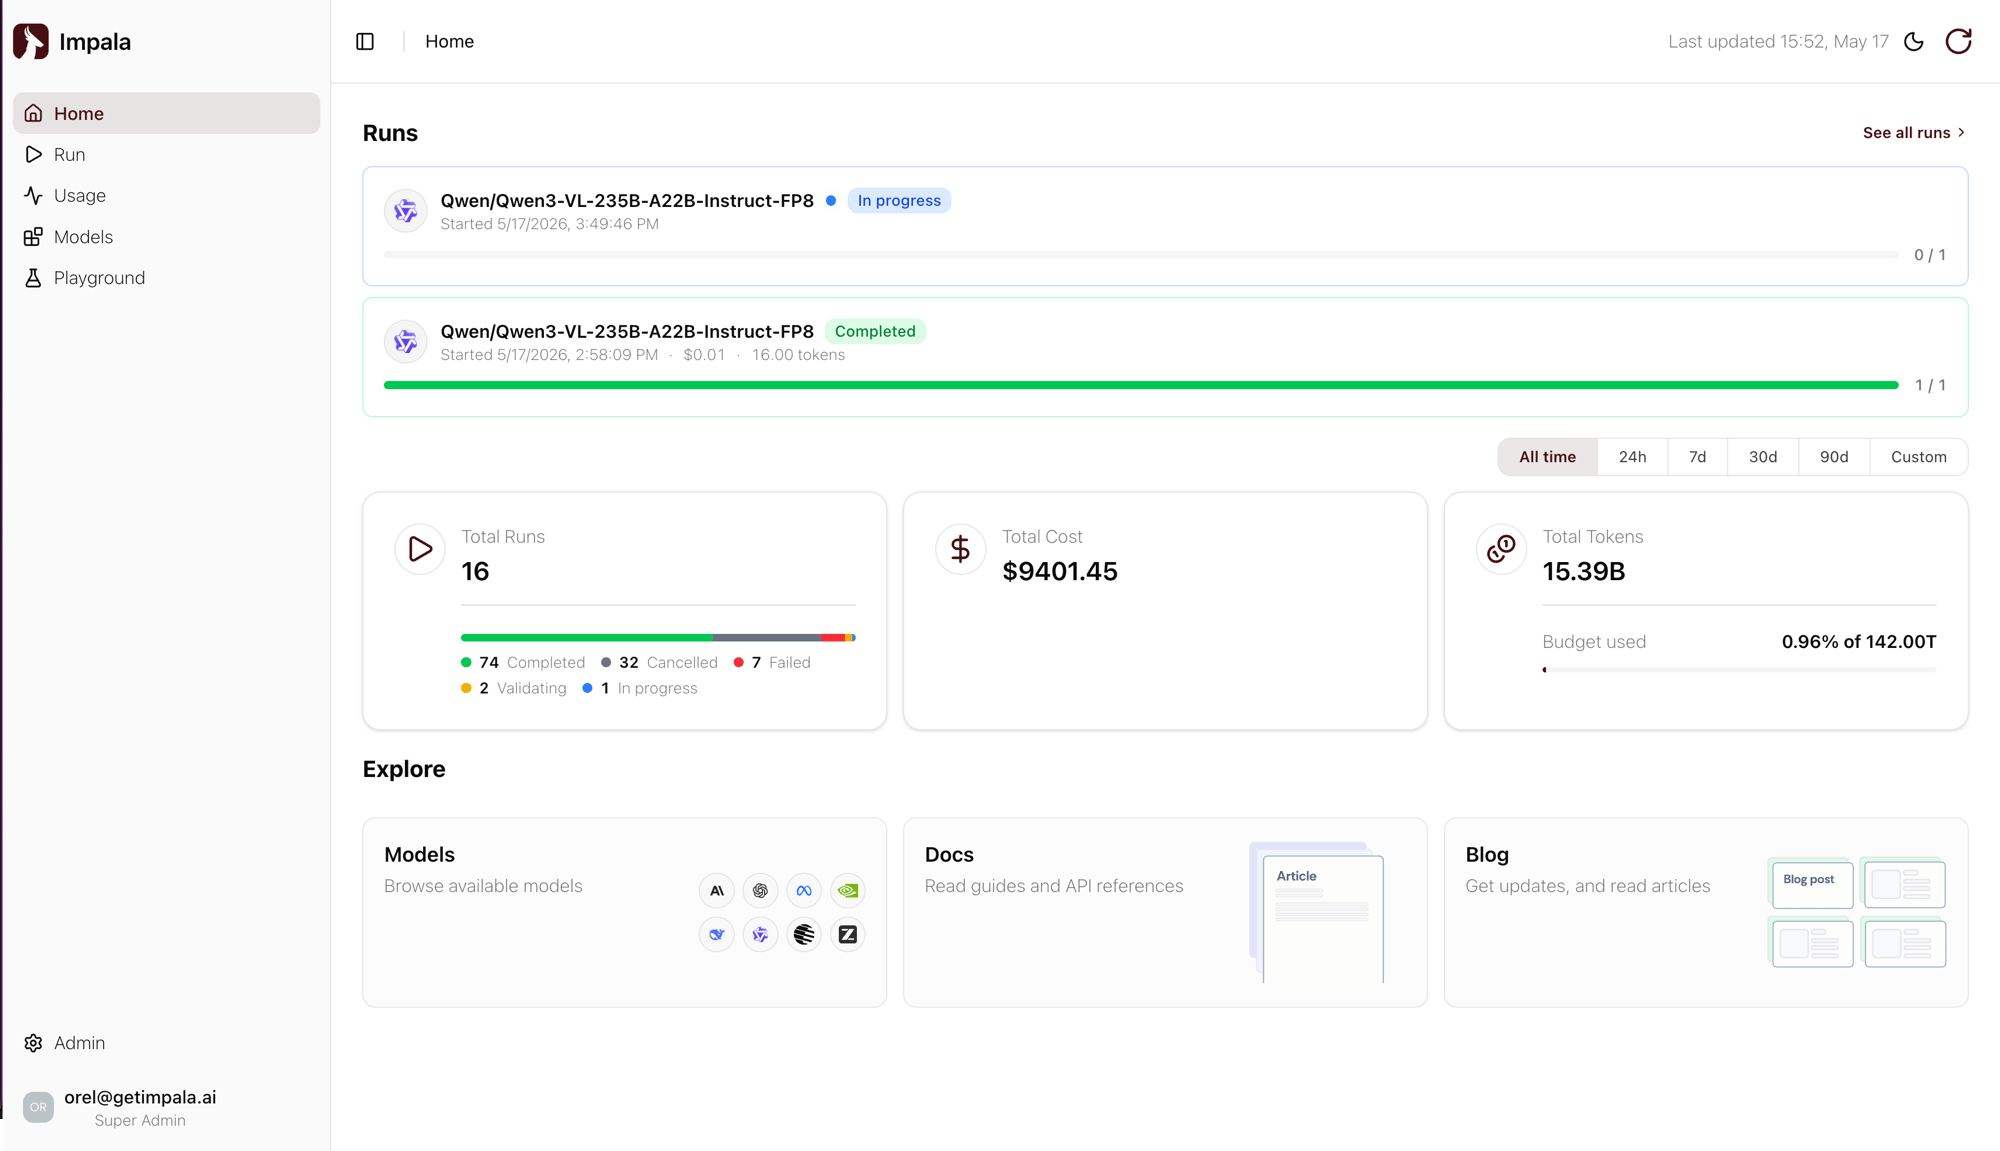Click Last updated 15:52, May 17 text
This screenshot has height=1151, width=2000.
(1778, 41)
